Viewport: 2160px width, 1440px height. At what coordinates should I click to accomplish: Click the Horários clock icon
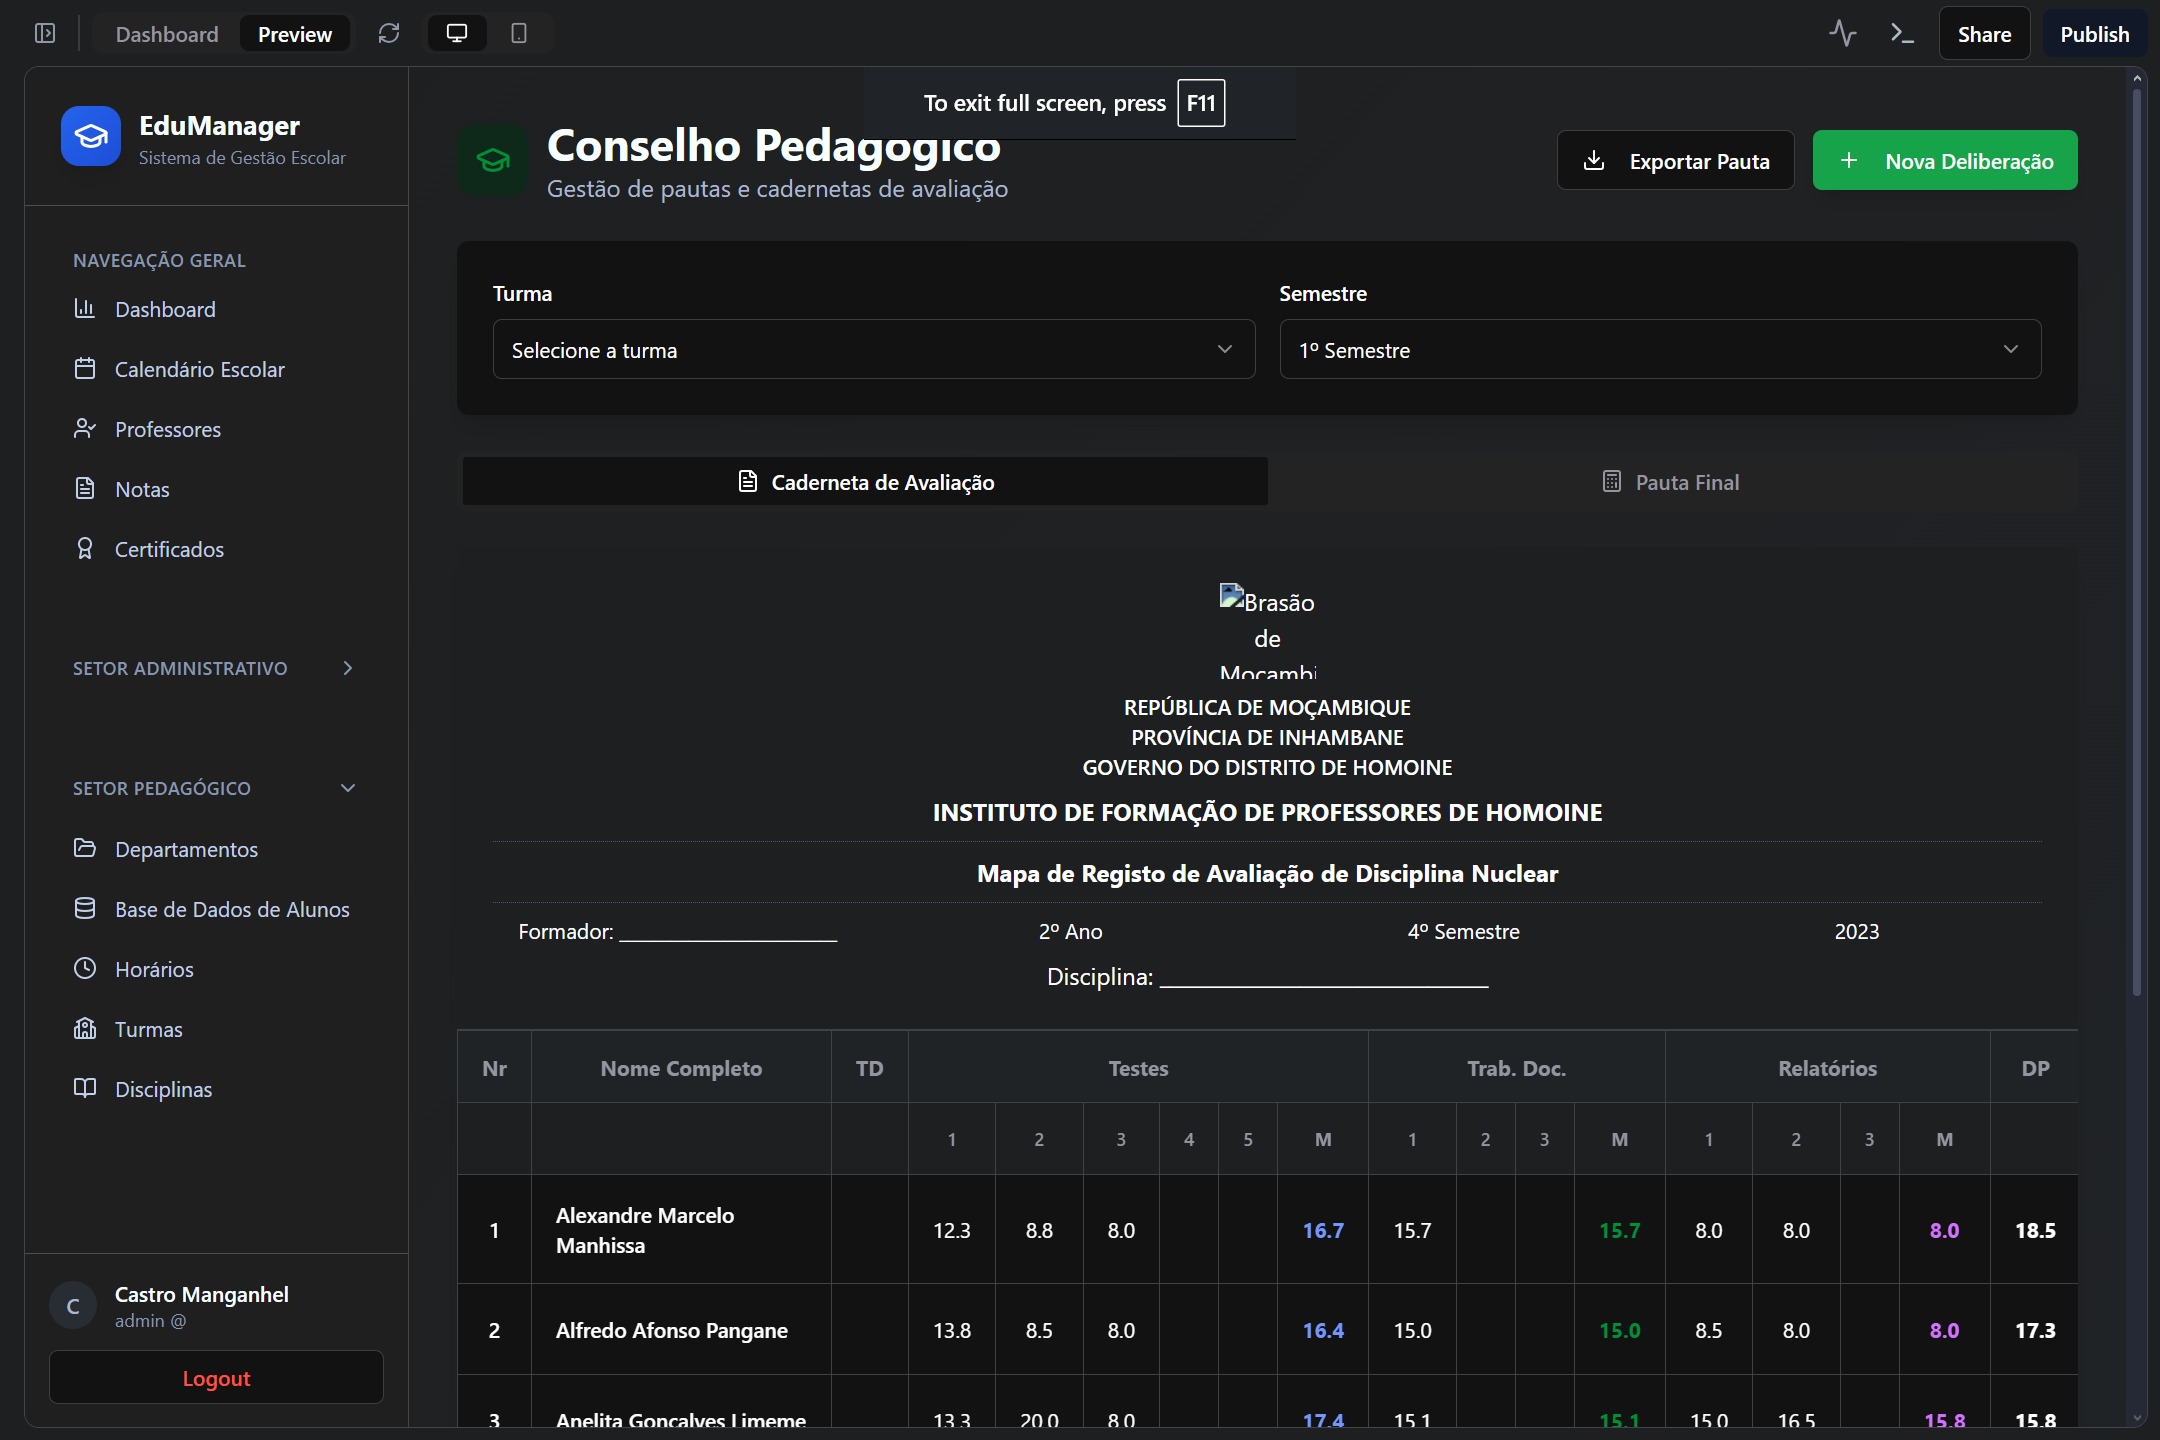[x=85, y=969]
